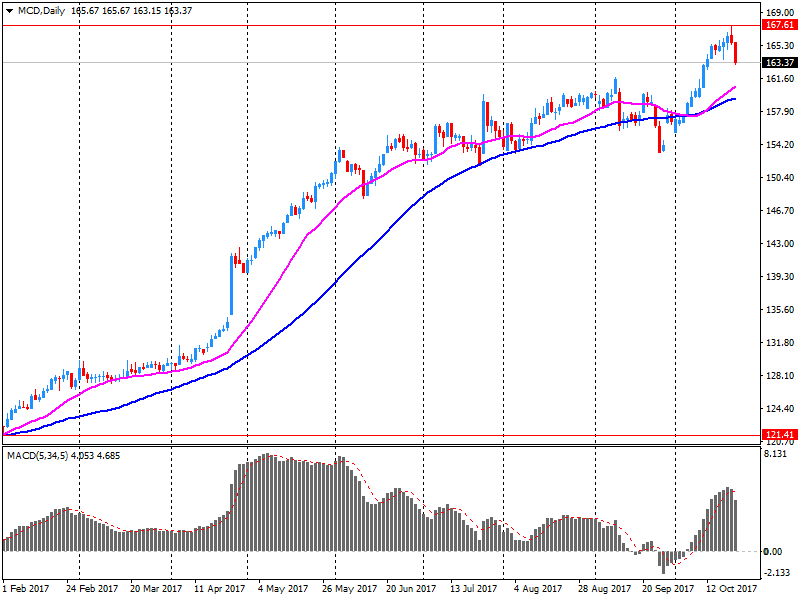Select the MACD zero level label 0.00

click(x=772, y=552)
